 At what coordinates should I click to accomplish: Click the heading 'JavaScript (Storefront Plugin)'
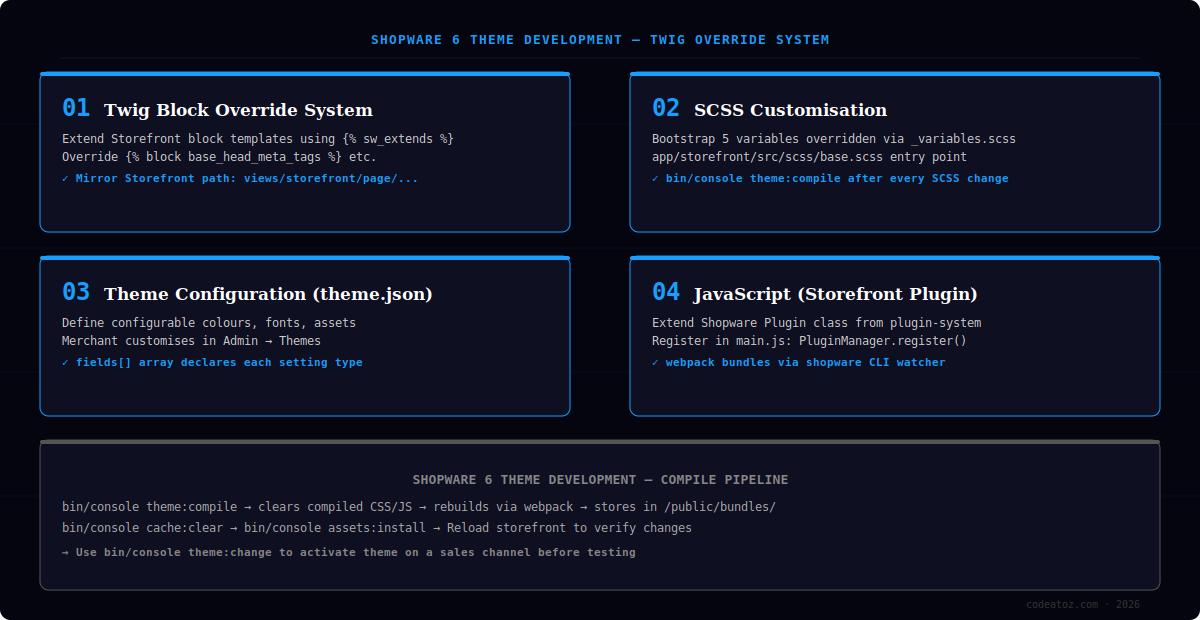click(835, 294)
